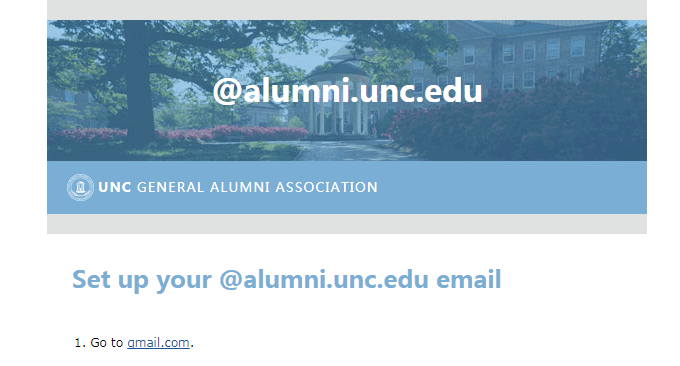The image size is (680, 366).
Task: Click the walkway path in the photo
Action: pyautogui.click(x=347, y=150)
